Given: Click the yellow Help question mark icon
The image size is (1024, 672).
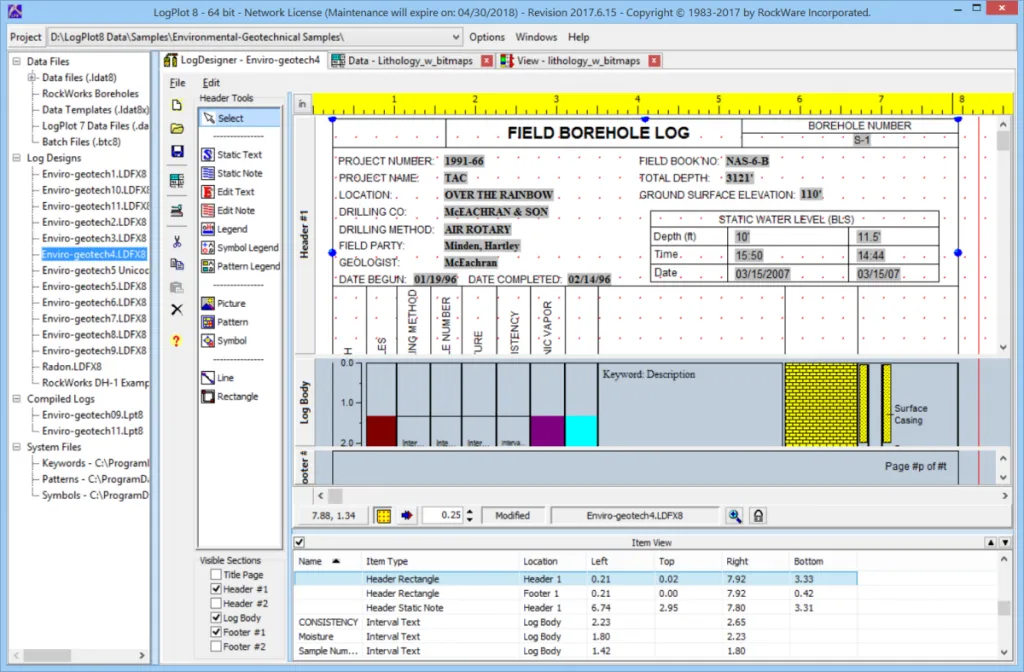Looking at the screenshot, I should point(176,341).
